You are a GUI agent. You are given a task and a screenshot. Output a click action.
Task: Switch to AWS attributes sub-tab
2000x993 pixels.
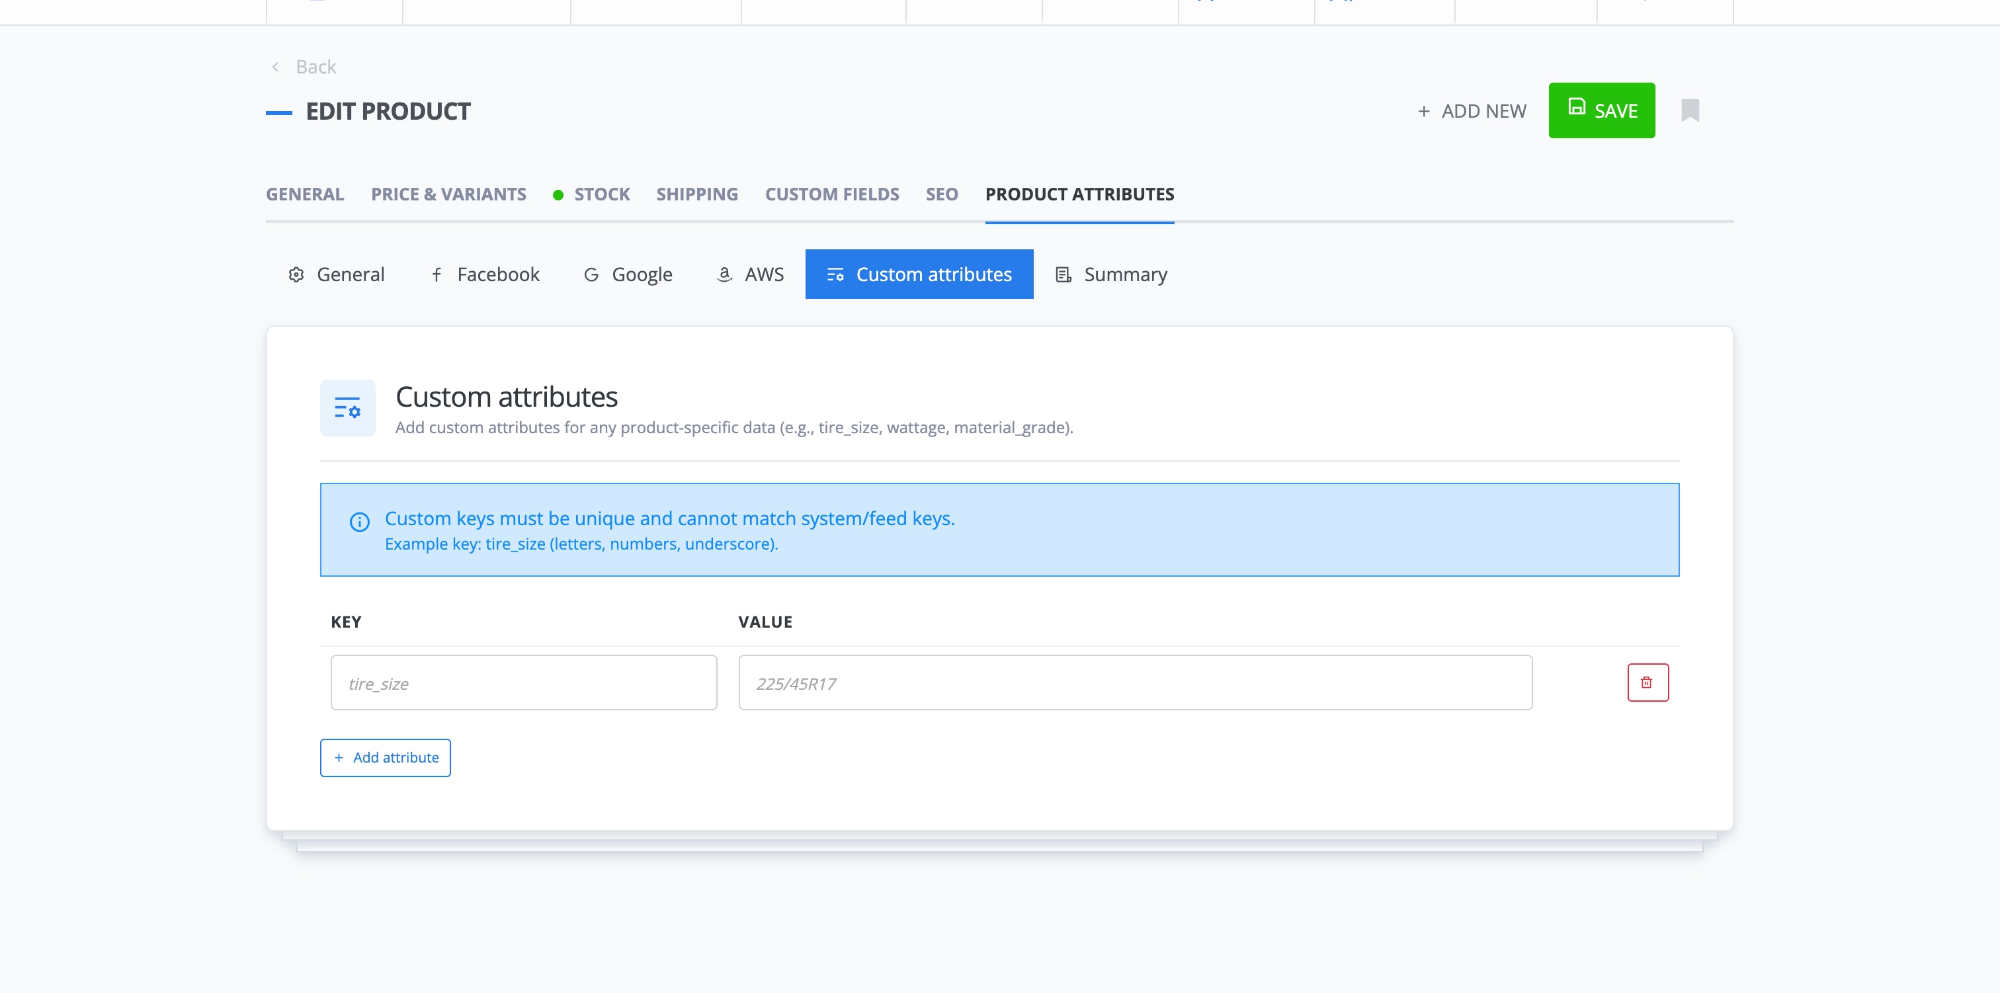coord(751,274)
